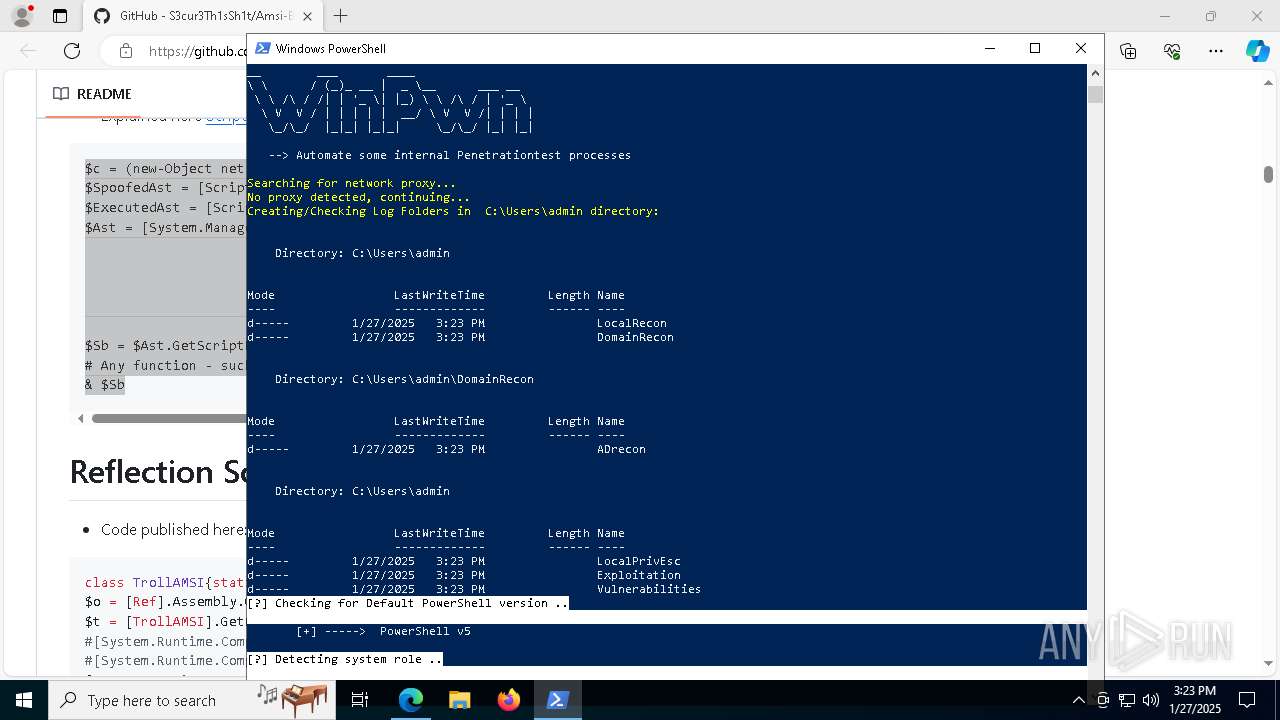Open the notification center icon
Image resolution: width=1280 pixels, height=720 pixels.
click(x=1248, y=700)
